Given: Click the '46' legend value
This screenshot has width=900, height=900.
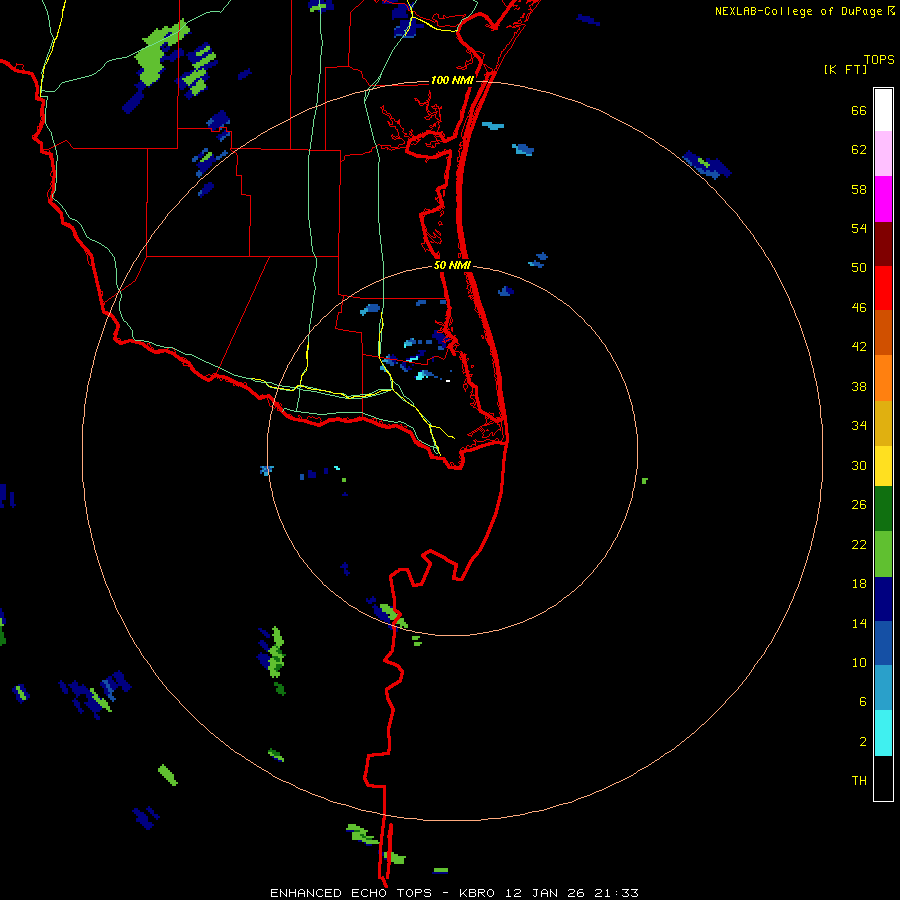Looking at the screenshot, I should 859,308.
